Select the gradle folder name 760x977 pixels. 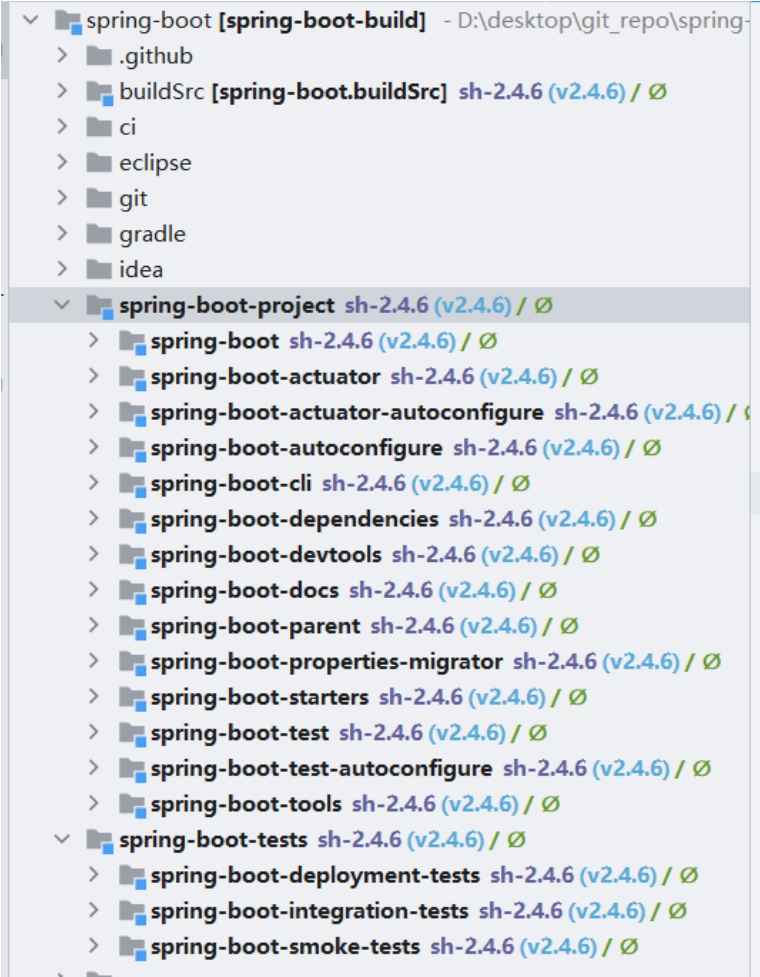pos(153,234)
